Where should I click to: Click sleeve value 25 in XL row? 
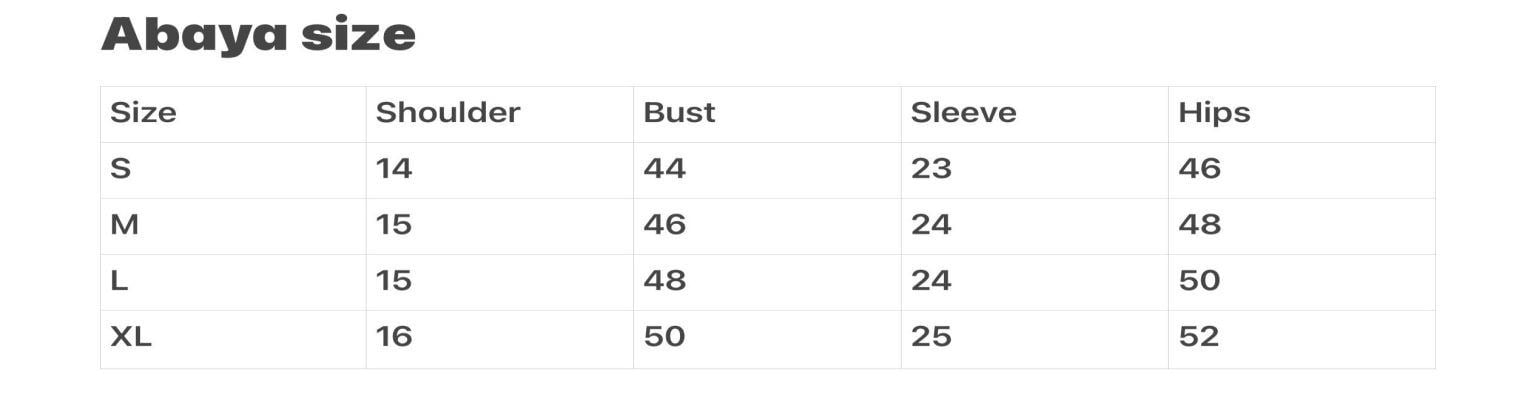tap(931, 338)
